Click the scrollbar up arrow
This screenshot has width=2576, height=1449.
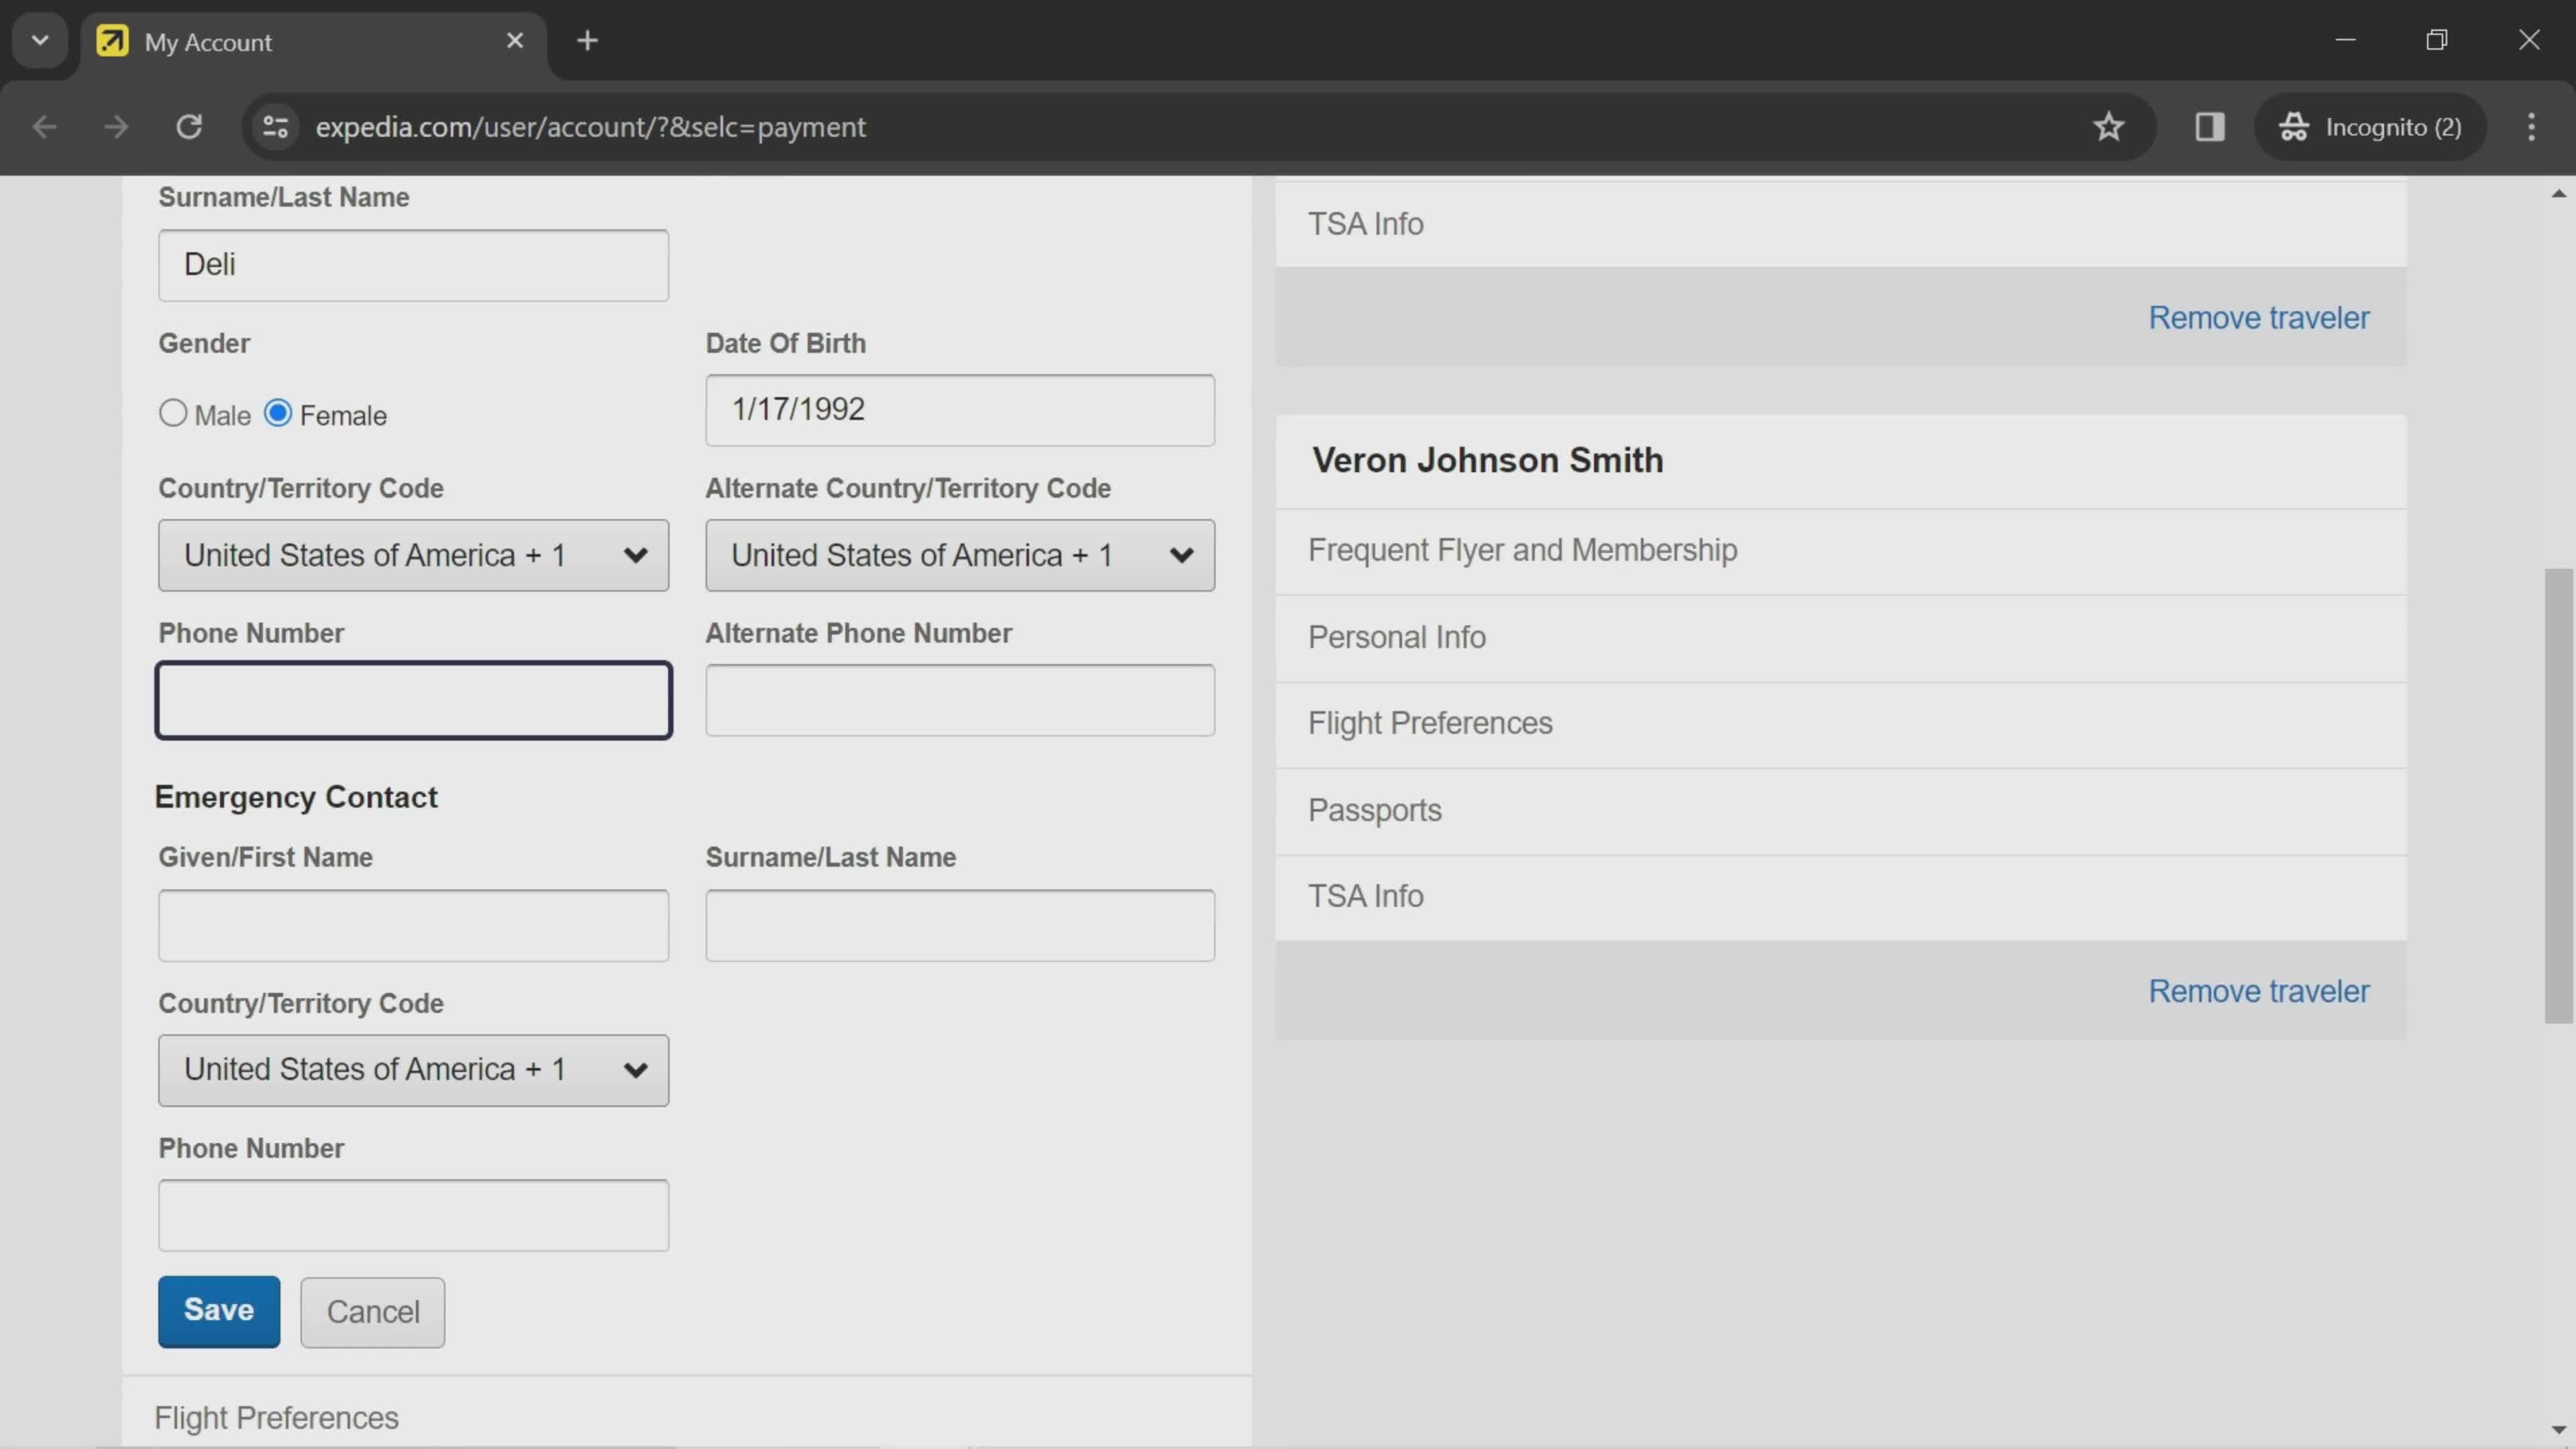point(2558,194)
